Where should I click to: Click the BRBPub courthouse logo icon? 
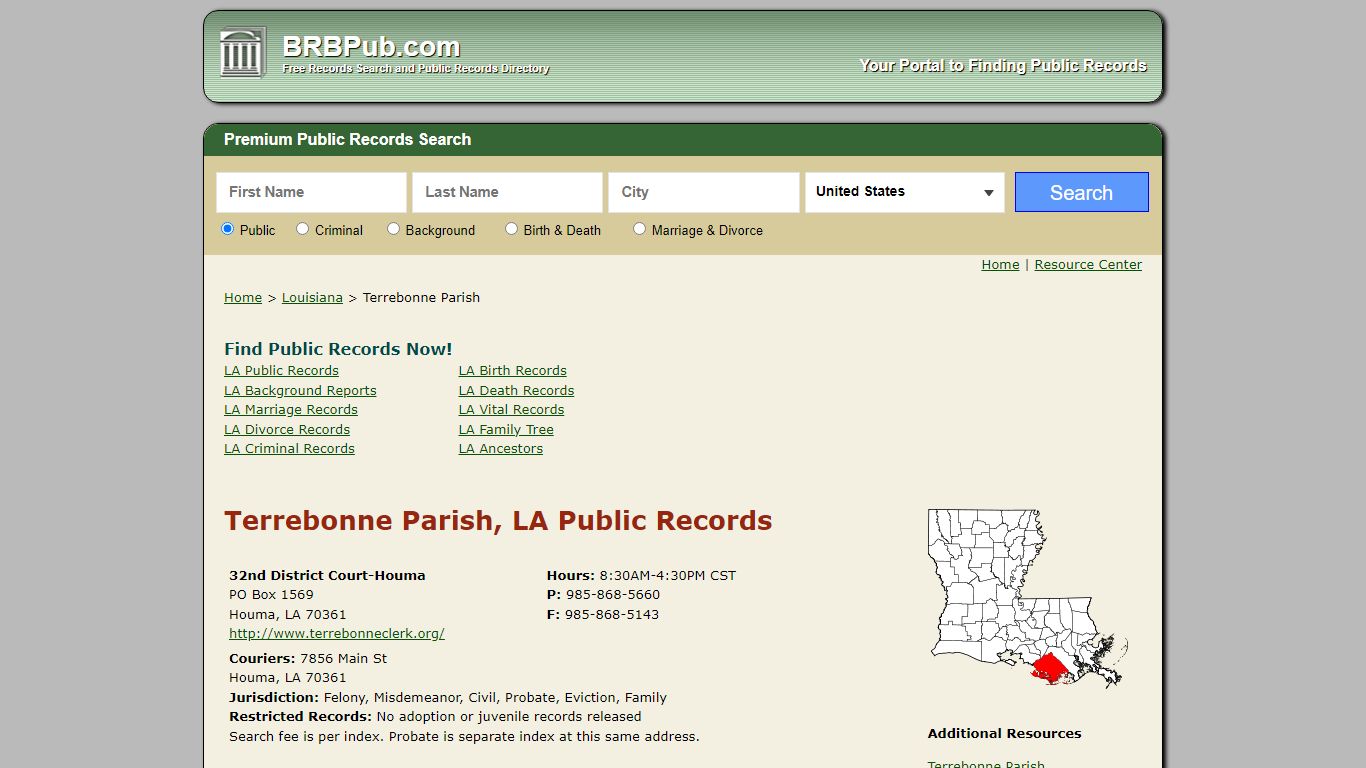tap(243, 53)
